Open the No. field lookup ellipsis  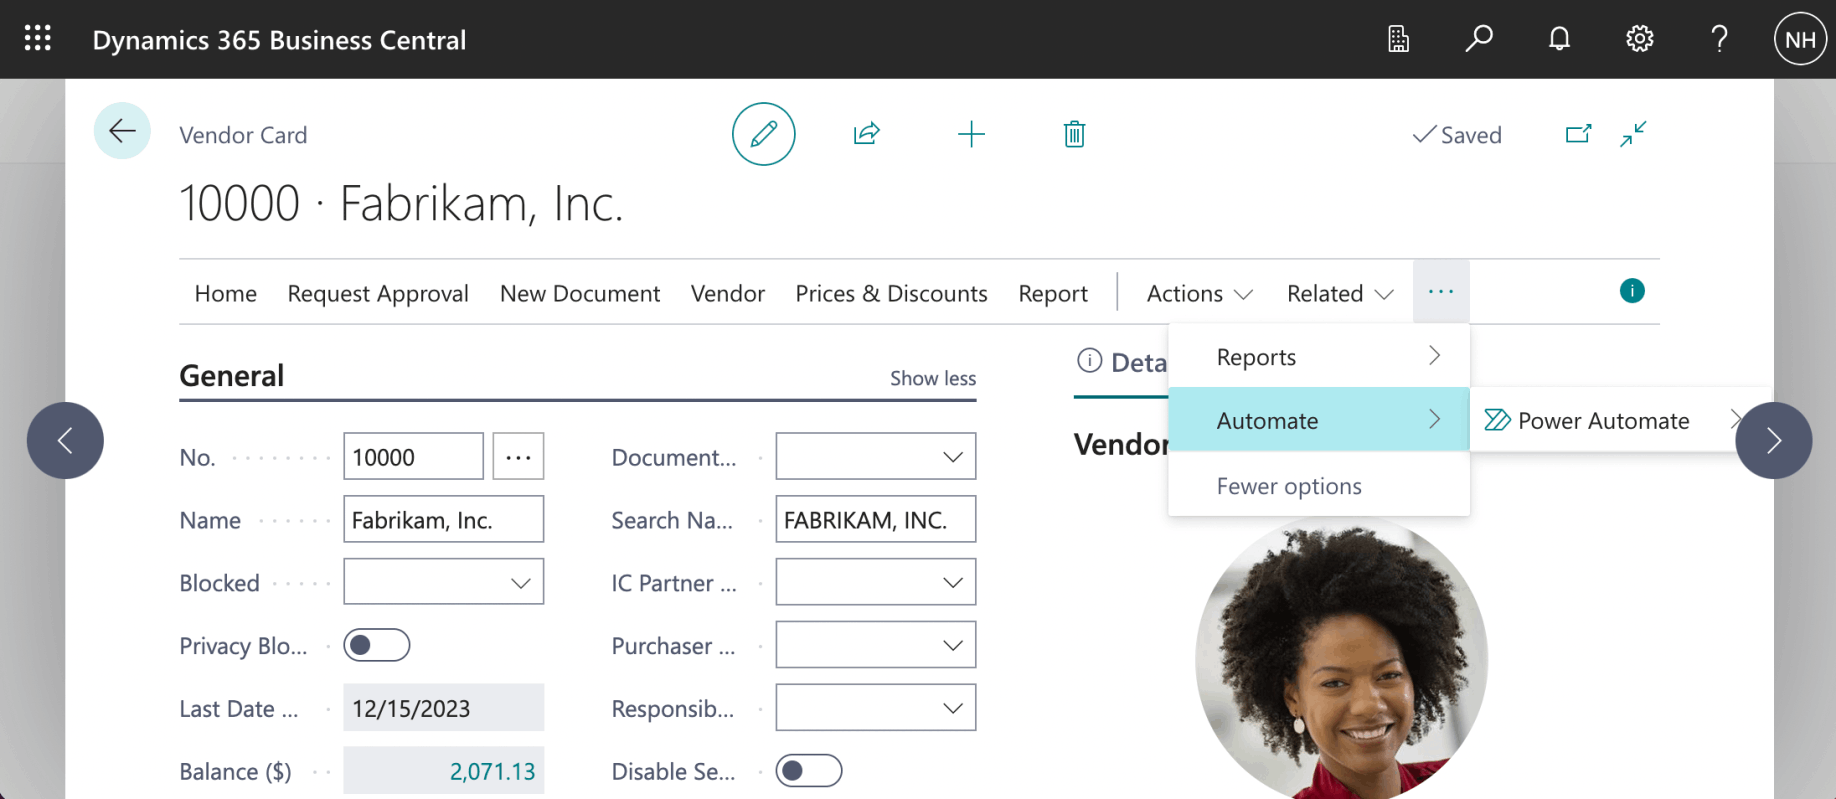click(518, 457)
